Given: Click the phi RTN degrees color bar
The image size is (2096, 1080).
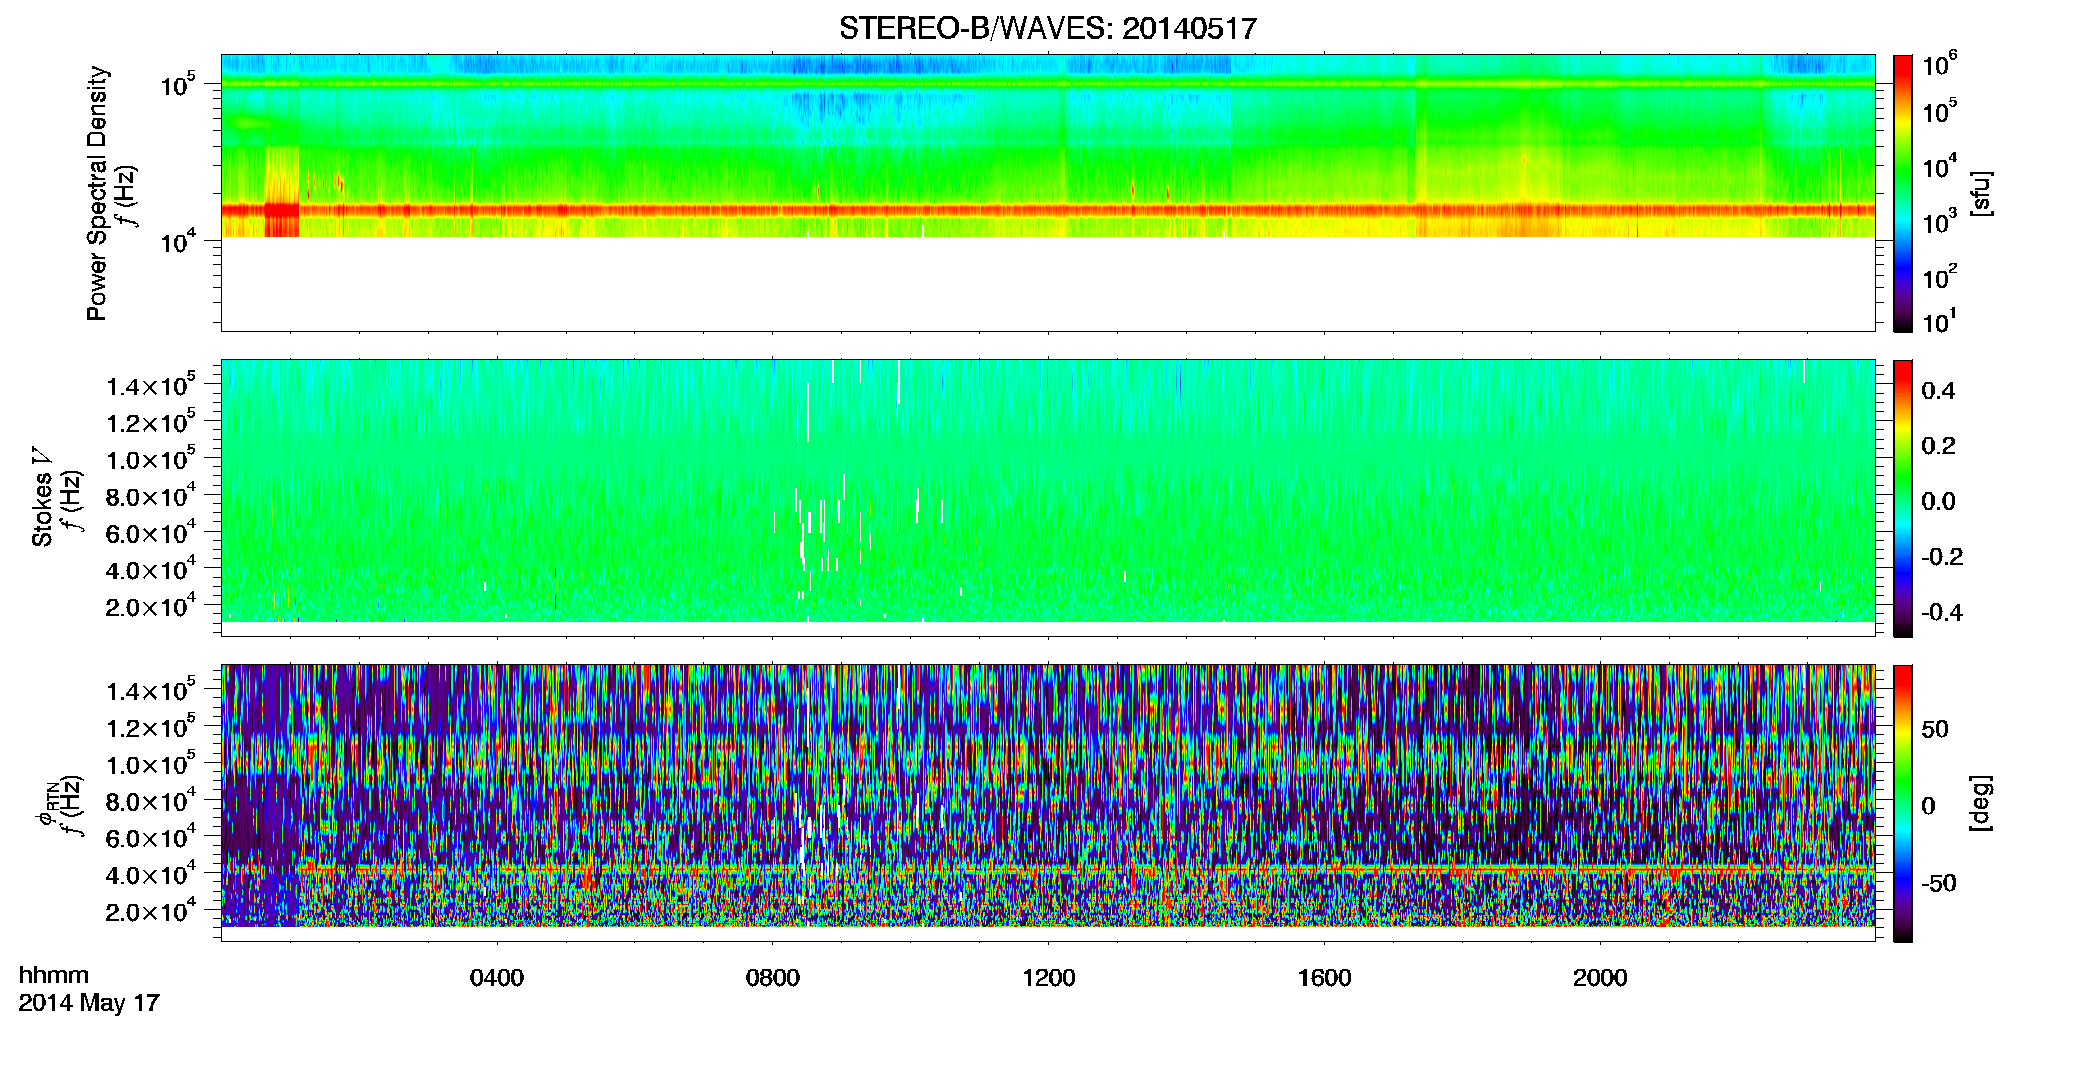Looking at the screenshot, I should (1903, 803).
